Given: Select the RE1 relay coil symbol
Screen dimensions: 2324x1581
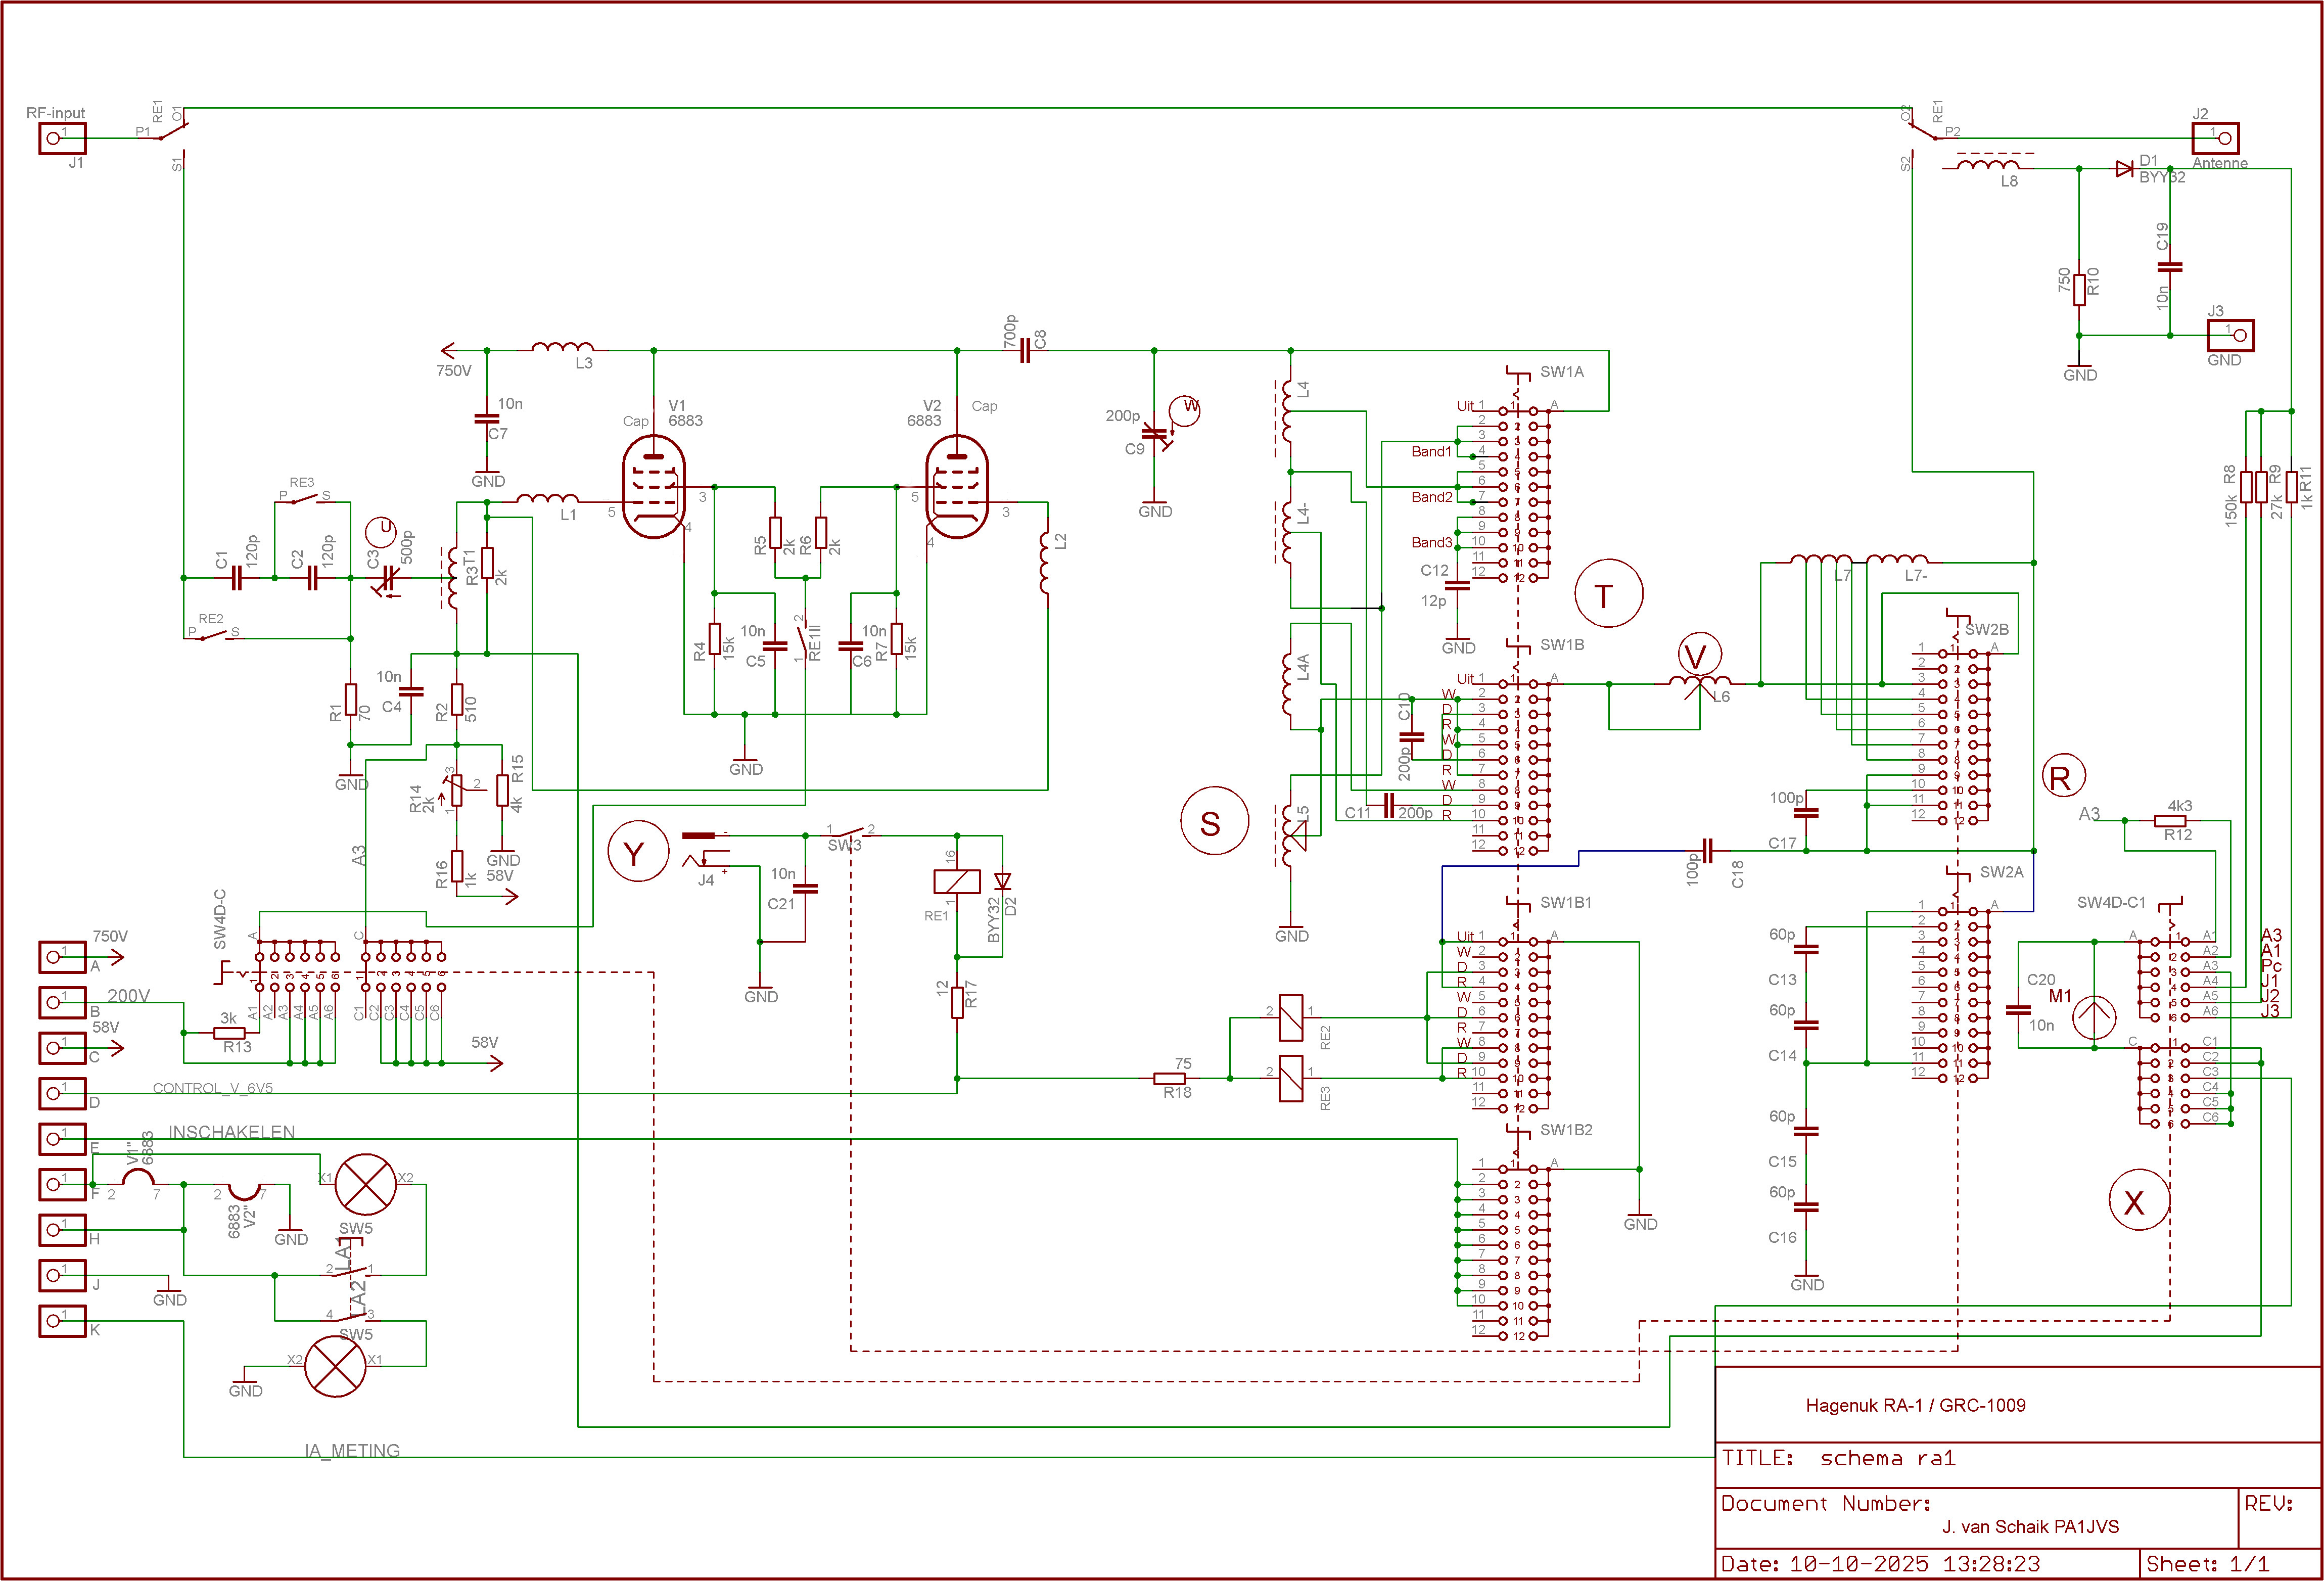Looking at the screenshot, I should pyautogui.click(x=957, y=881).
